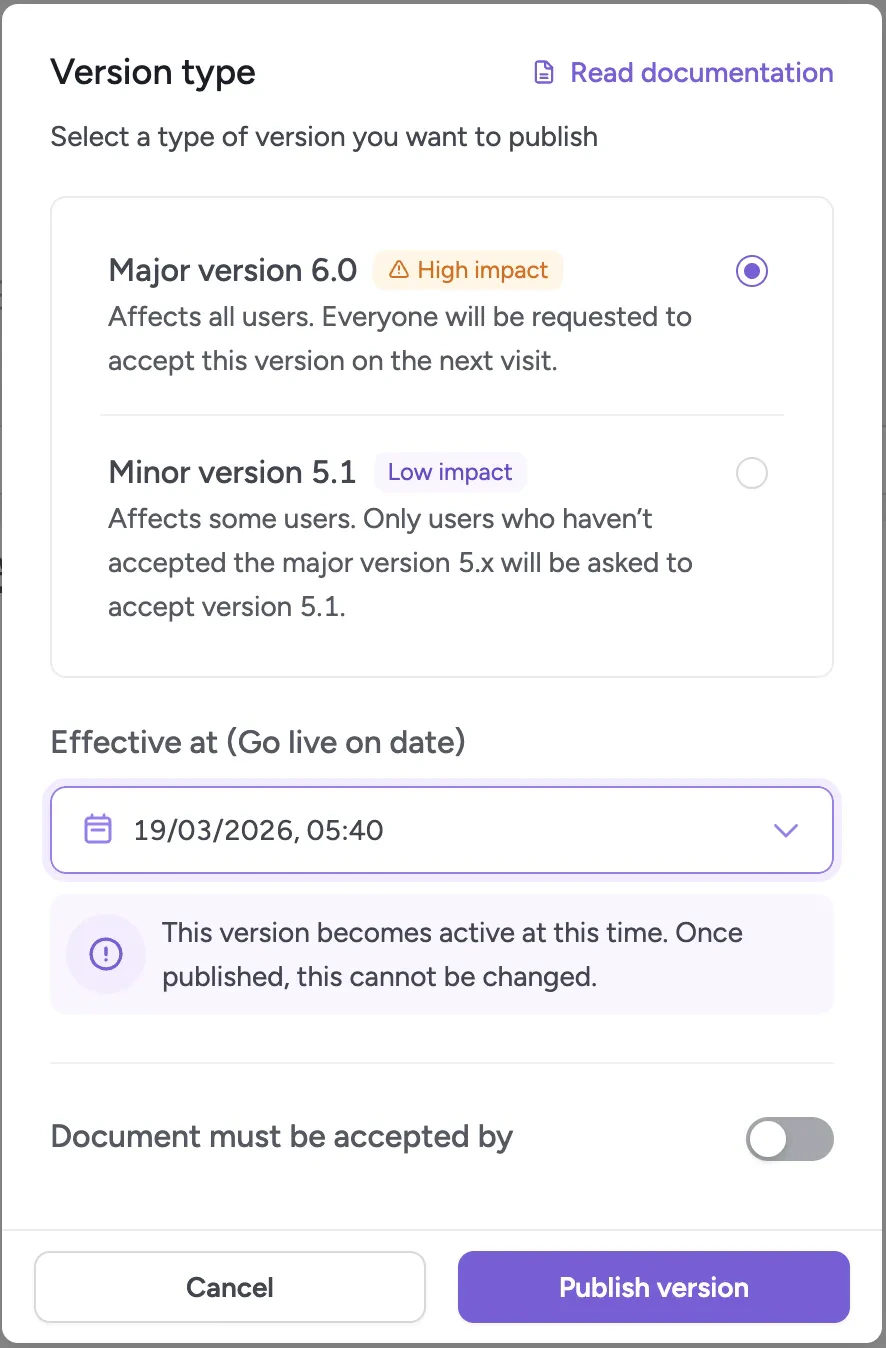Enable the Document must be accepted by toggle
Viewport: 886px width, 1348px height.
pos(789,1139)
